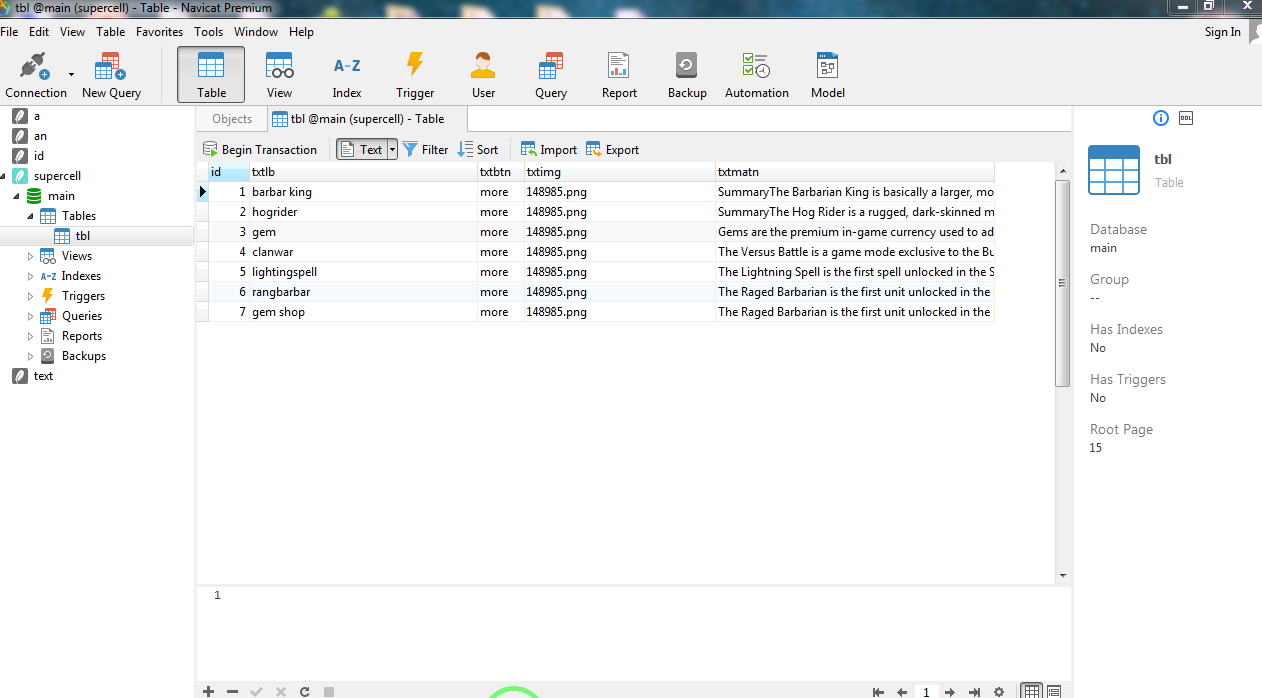The height and width of the screenshot is (698, 1262).
Task: Open the Backup tool in the toolbar
Action: 687,75
